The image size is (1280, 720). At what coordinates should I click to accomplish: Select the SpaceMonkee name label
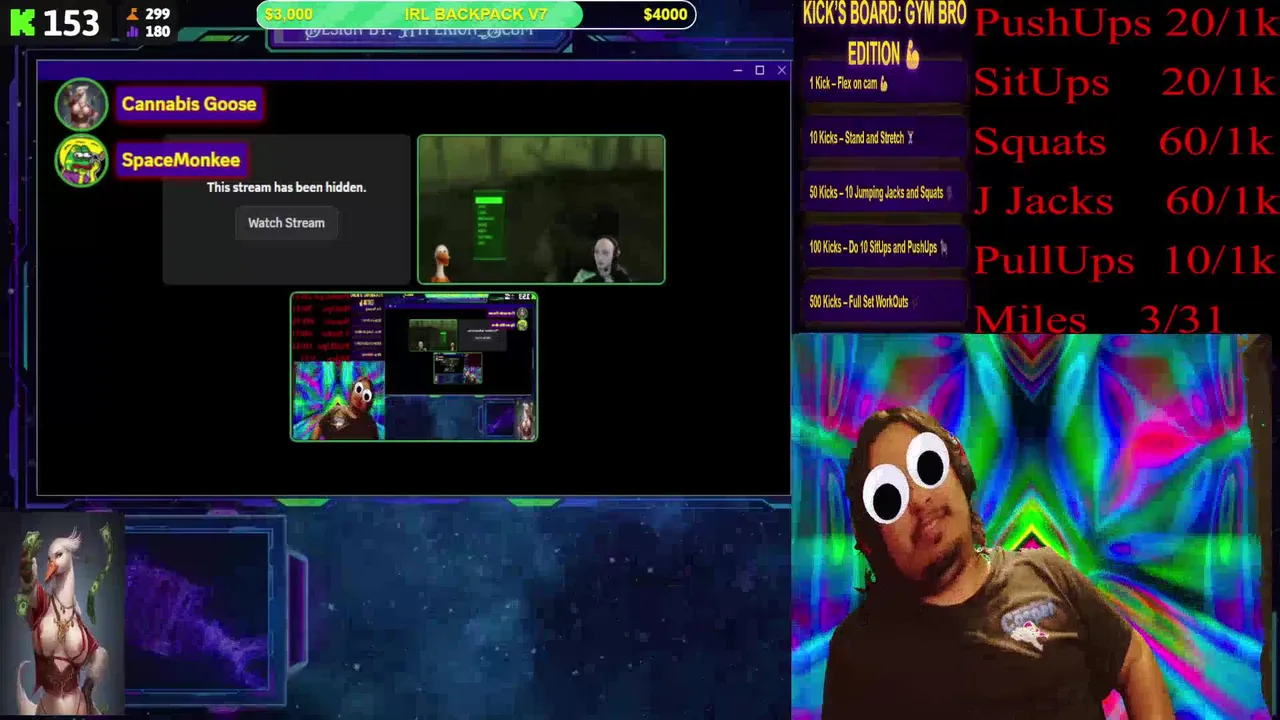point(181,160)
